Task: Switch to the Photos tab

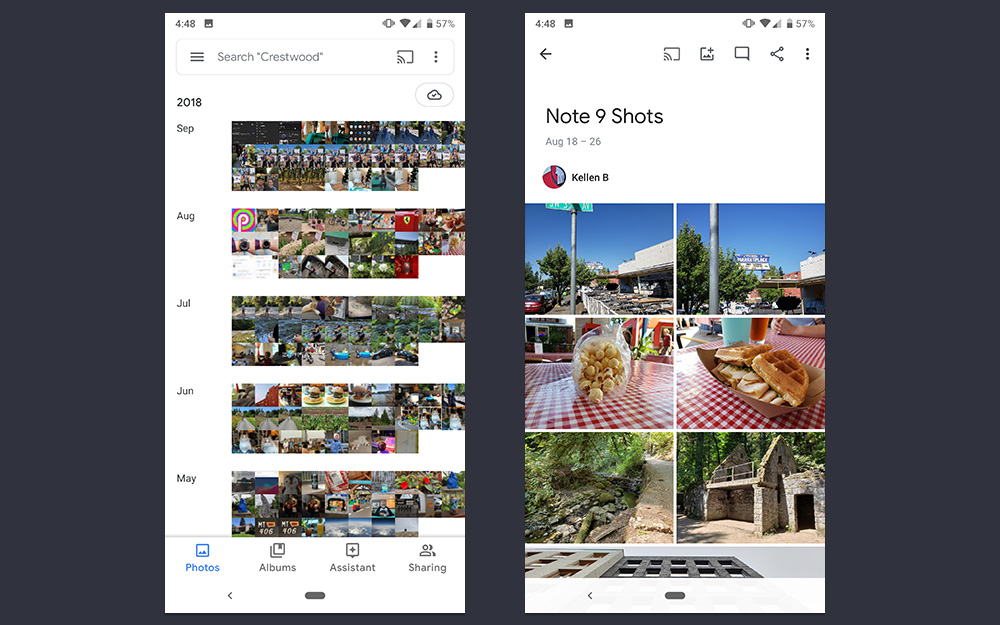Action: (202, 558)
